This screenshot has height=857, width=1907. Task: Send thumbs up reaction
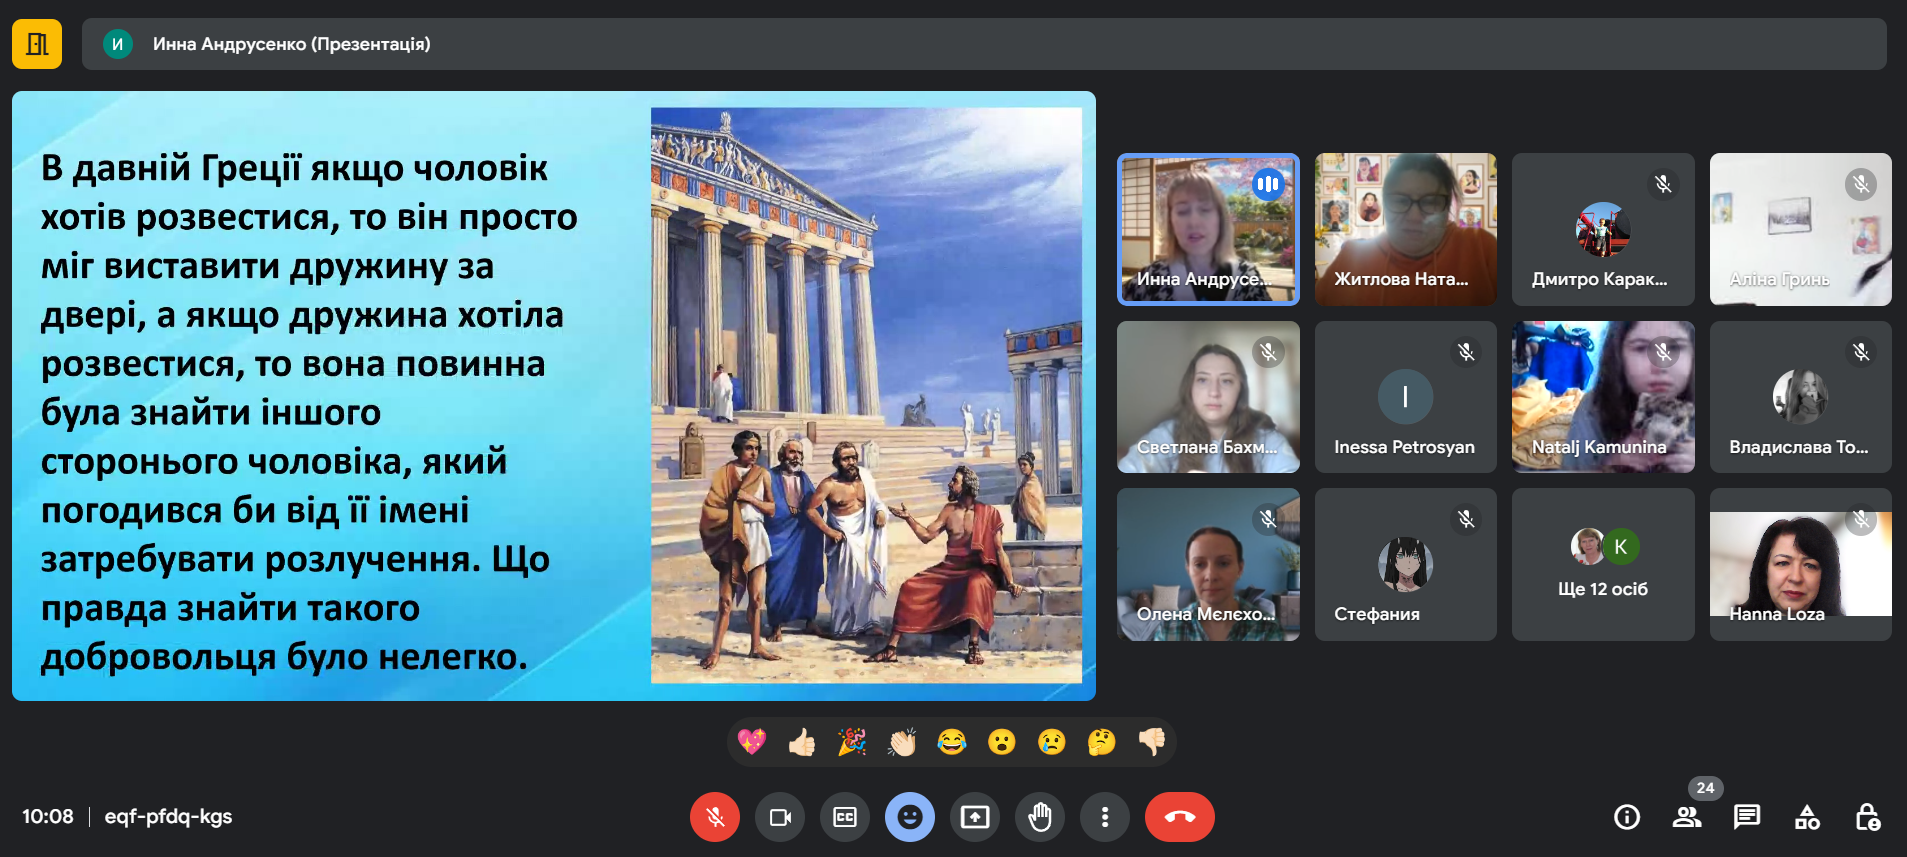[x=802, y=741]
